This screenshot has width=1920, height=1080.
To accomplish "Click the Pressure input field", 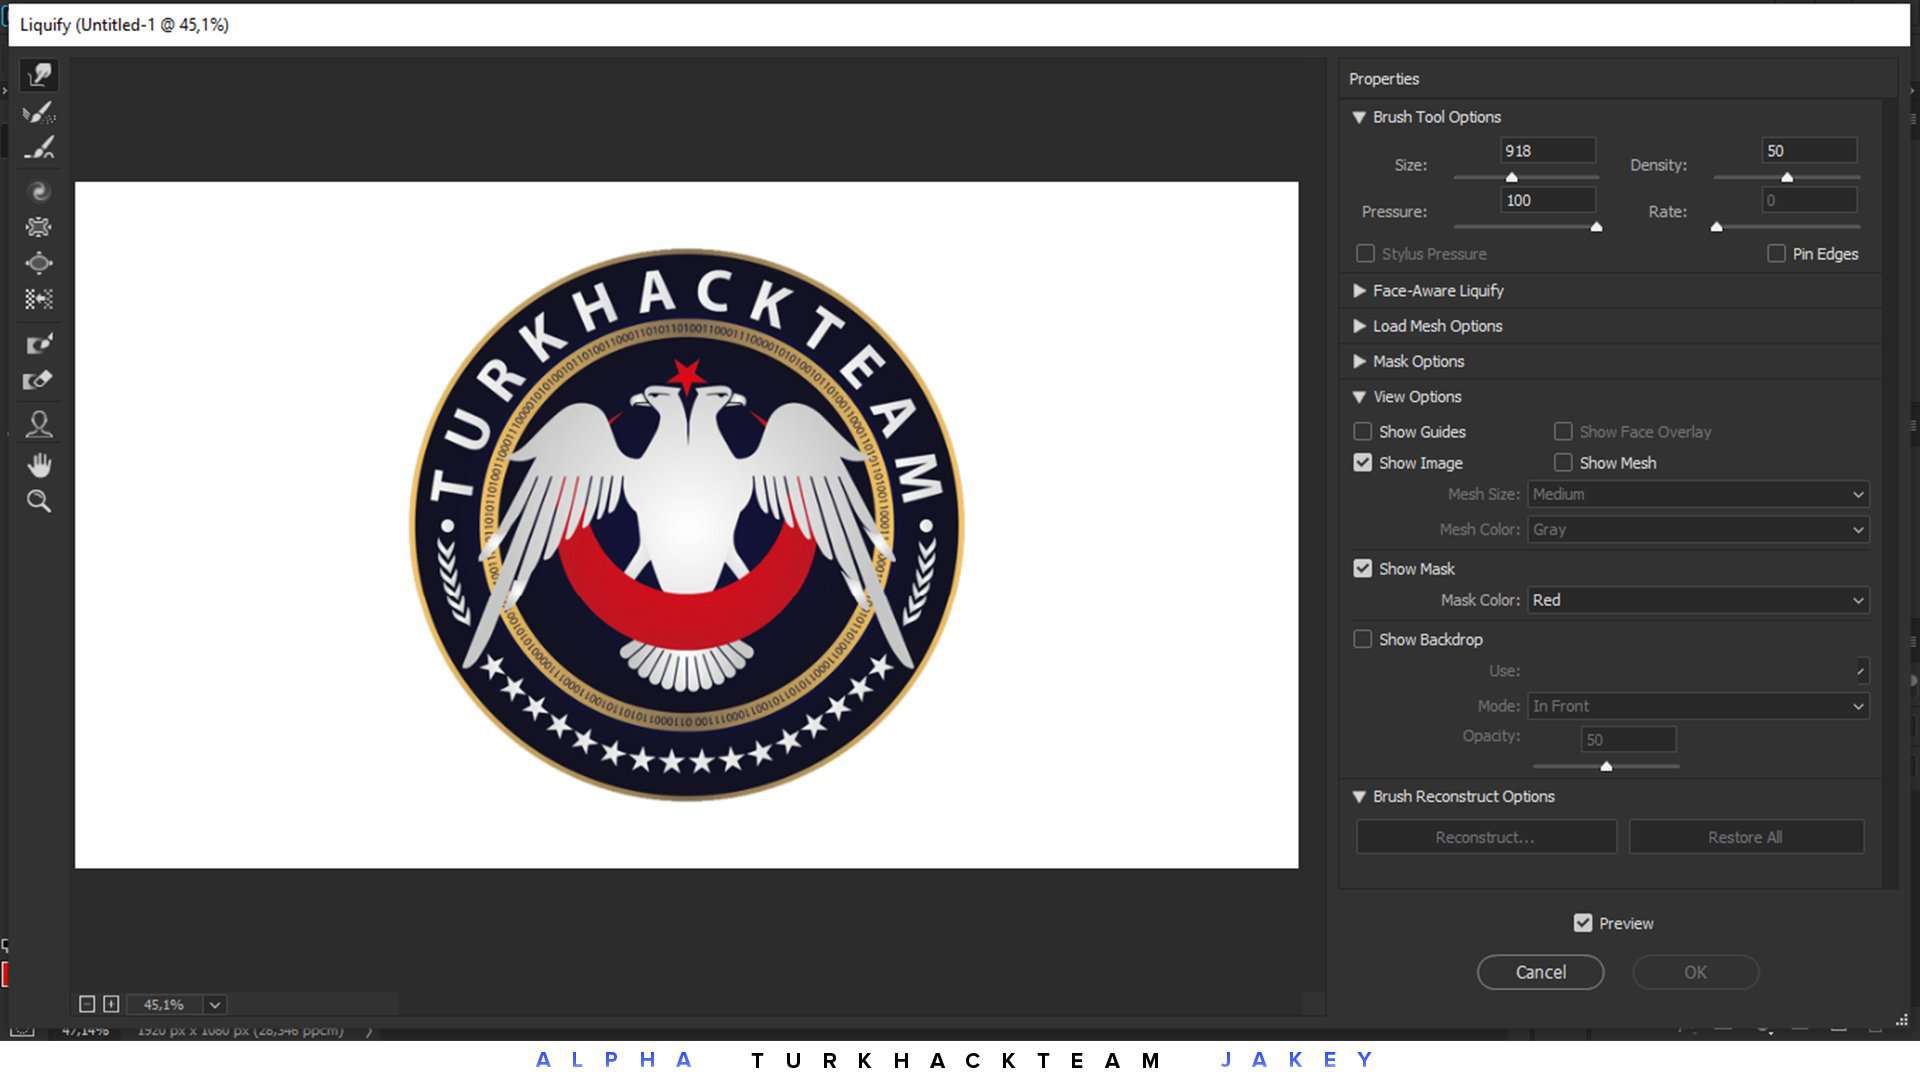I will (x=1547, y=200).
